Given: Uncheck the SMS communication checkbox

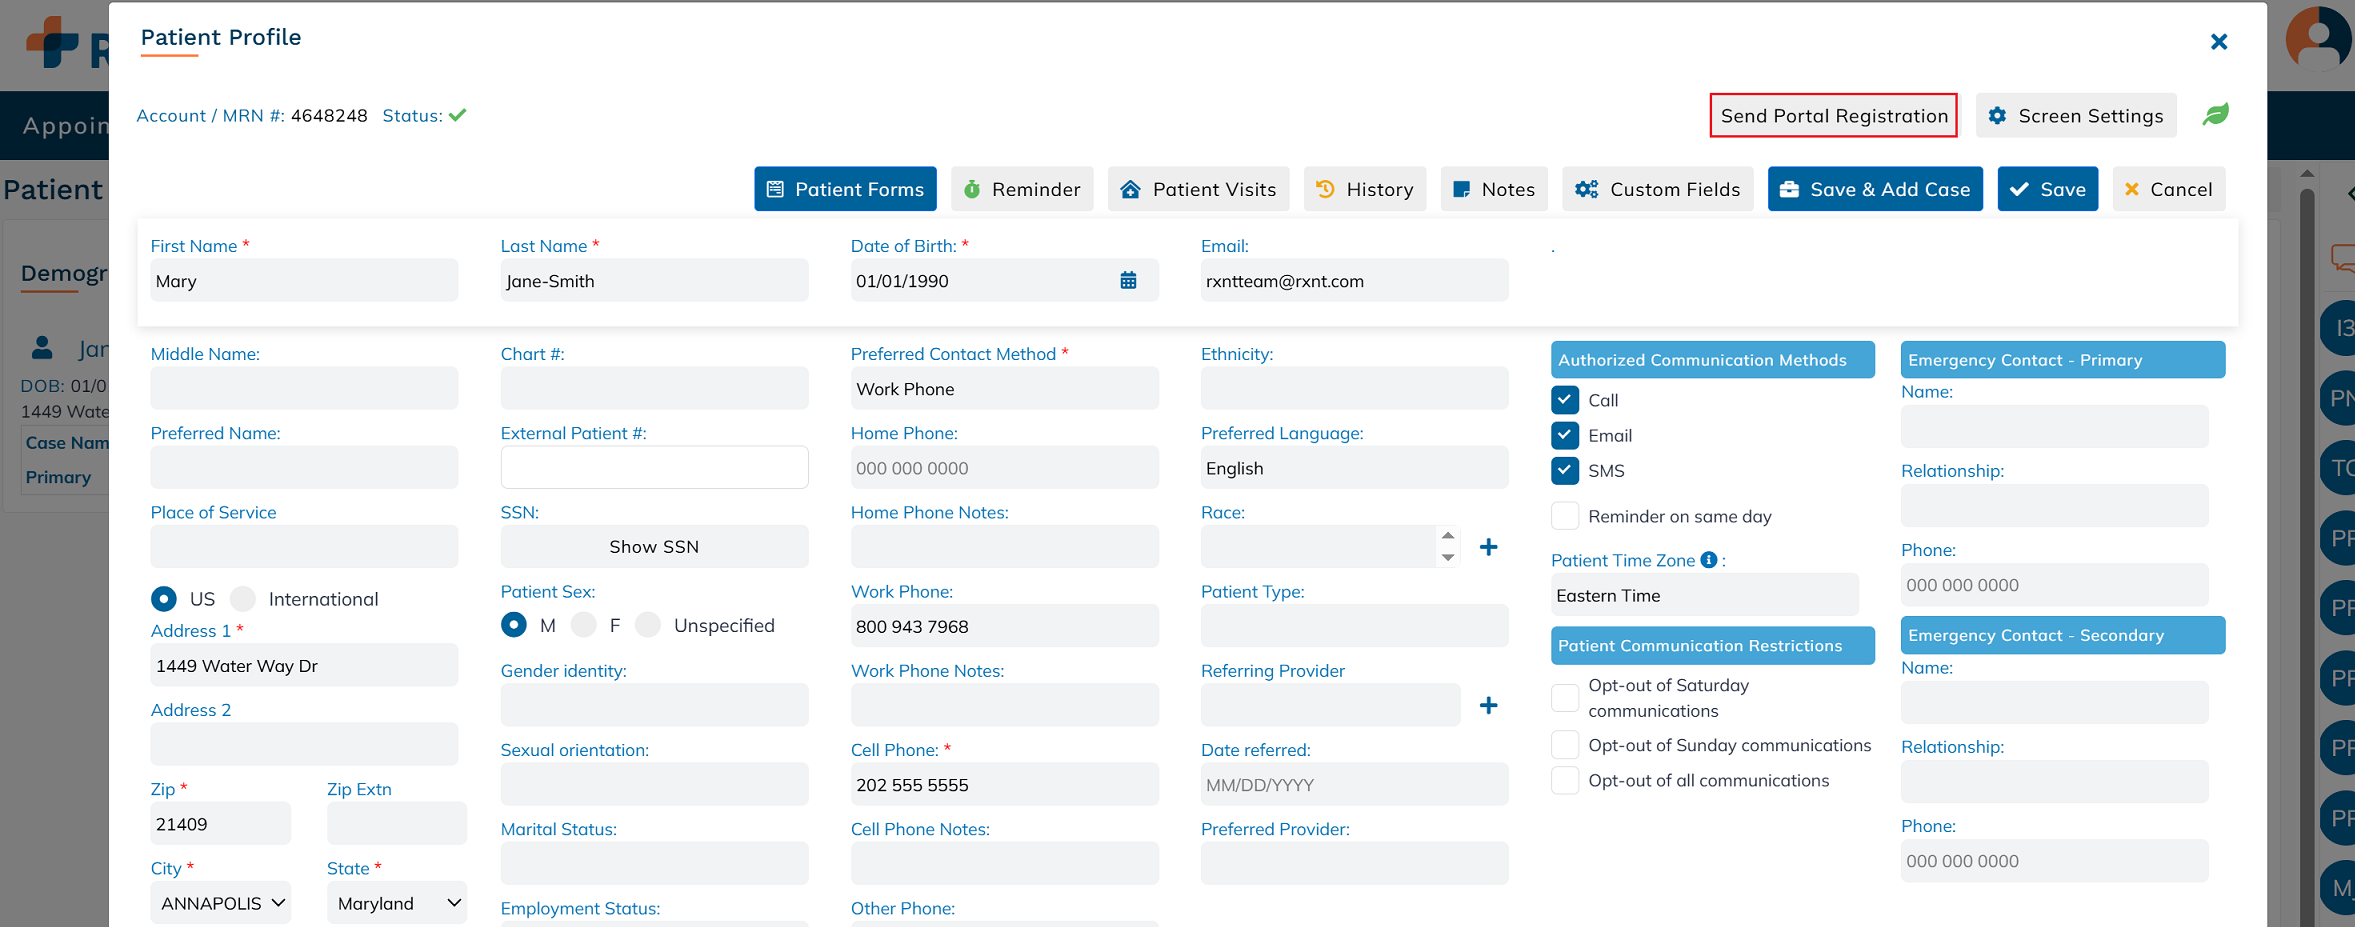Looking at the screenshot, I should click(x=1565, y=471).
